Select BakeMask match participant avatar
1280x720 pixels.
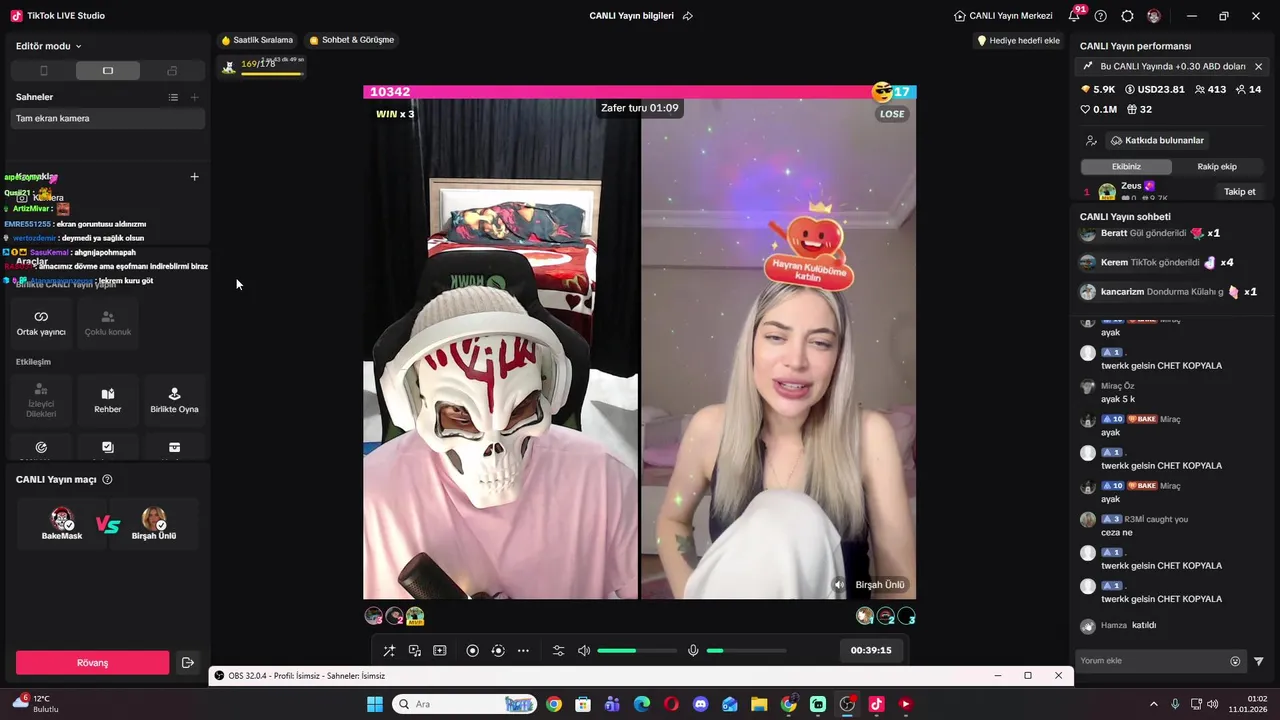(x=62, y=520)
